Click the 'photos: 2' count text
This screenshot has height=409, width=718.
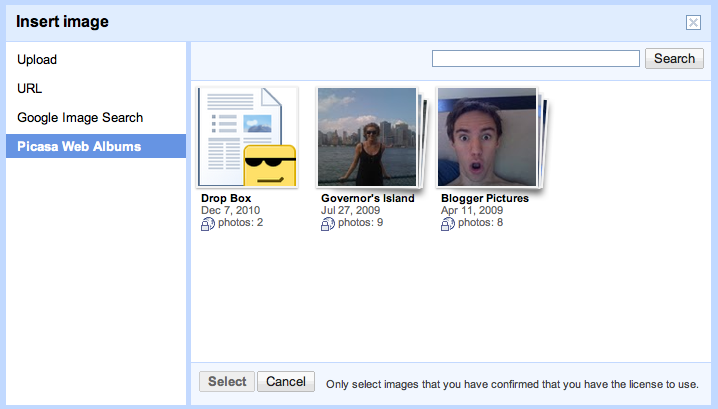click(x=240, y=223)
